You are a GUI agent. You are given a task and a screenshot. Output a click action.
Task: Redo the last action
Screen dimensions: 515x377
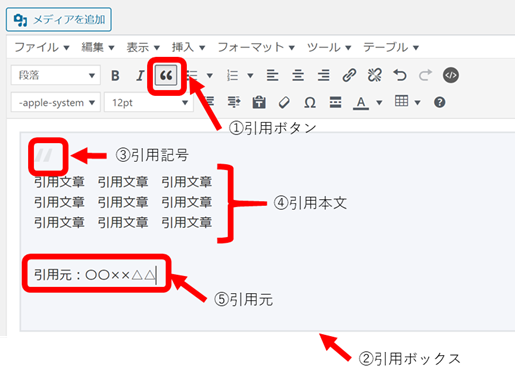(x=425, y=76)
